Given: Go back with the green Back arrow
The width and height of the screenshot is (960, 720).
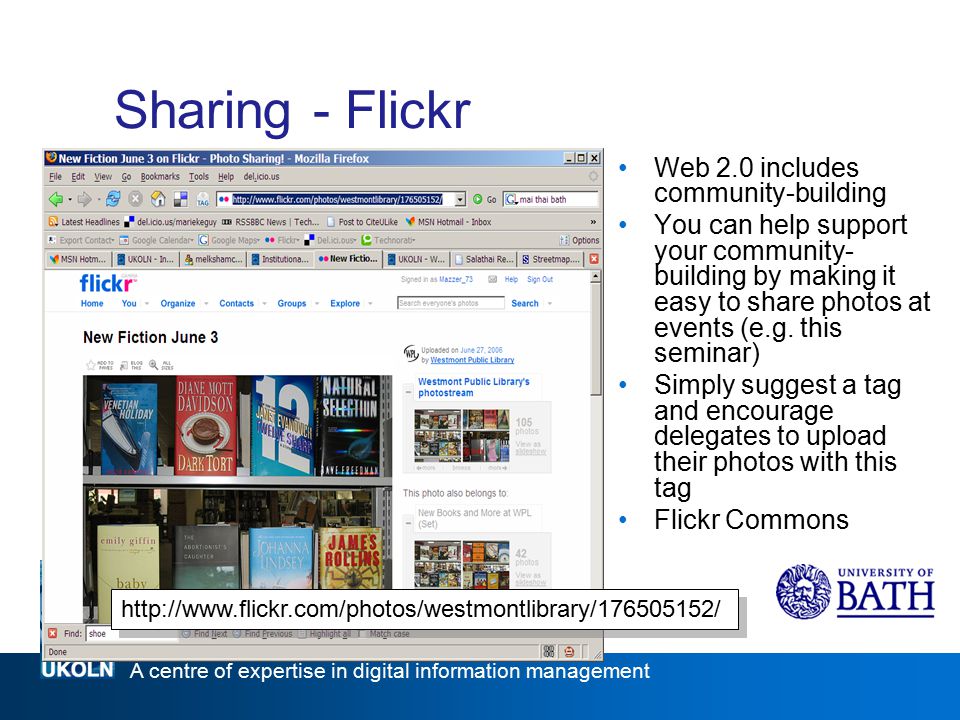Looking at the screenshot, I should pos(56,199).
